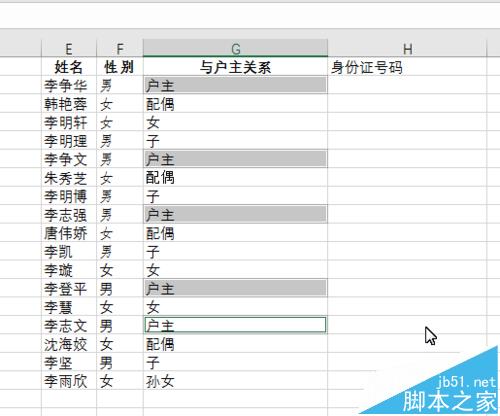Click 配偶 cell in 沈海姣 row
This screenshot has width=500, height=416.
click(235, 344)
